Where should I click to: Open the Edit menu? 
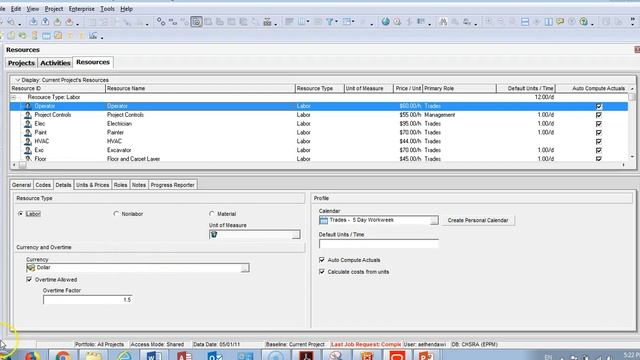[16, 9]
